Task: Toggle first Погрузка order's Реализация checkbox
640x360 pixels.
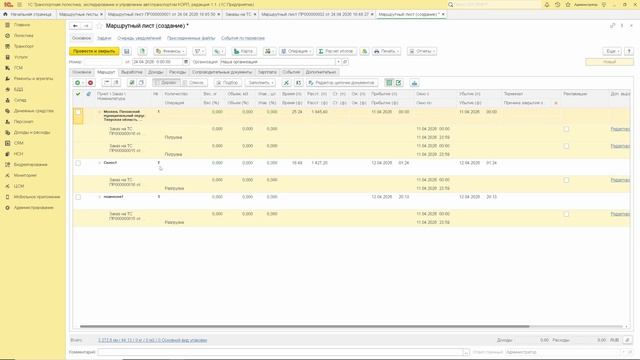Action: pos(566,129)
